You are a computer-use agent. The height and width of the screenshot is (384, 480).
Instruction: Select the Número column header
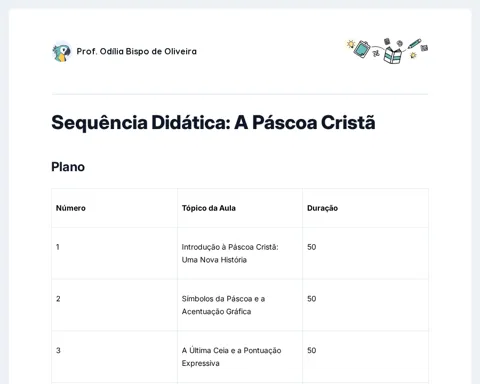(71, 208)
